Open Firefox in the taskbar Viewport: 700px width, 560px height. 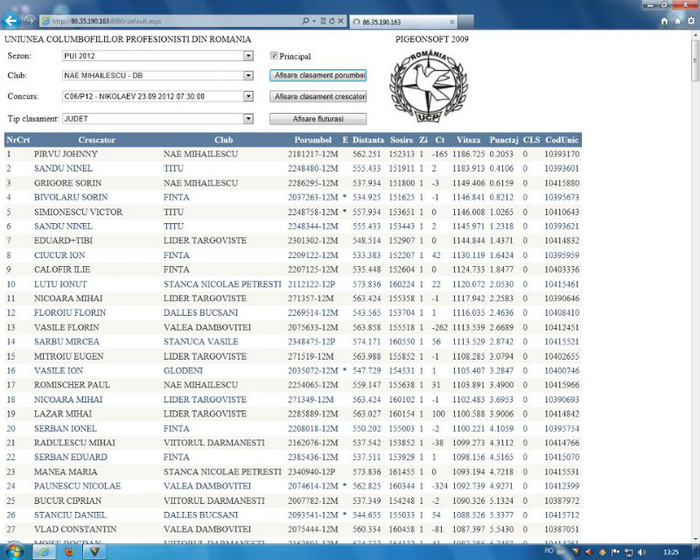click(x=69, y=552)
